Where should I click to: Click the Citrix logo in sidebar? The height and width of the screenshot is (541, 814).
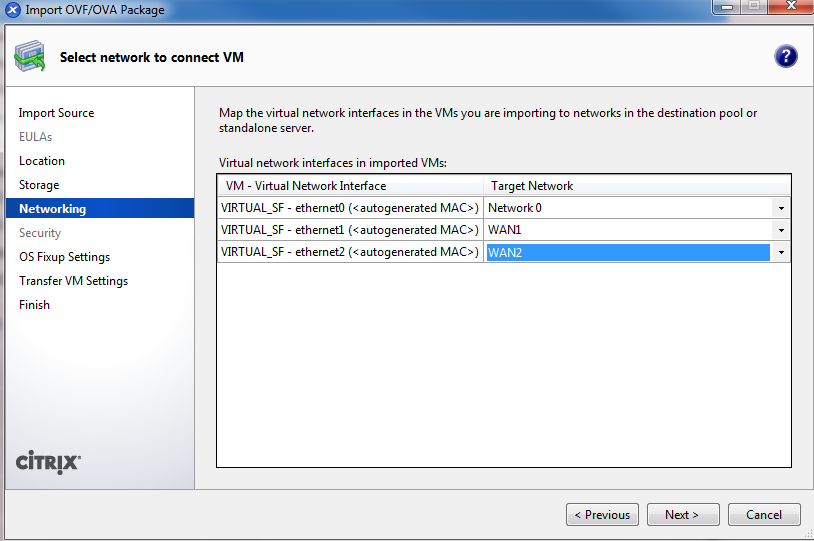(x=49, y=462)
